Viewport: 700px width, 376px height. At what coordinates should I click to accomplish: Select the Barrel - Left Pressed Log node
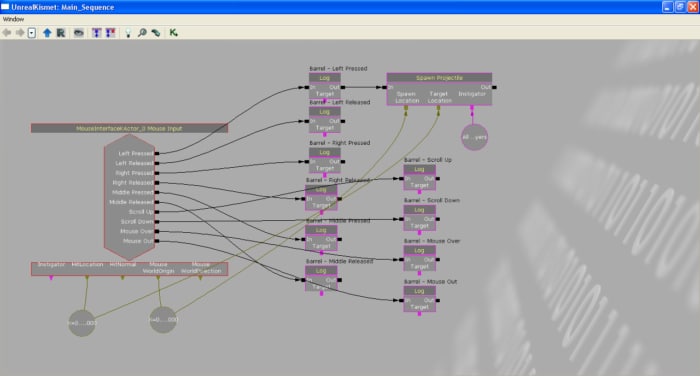click(325, 85)
